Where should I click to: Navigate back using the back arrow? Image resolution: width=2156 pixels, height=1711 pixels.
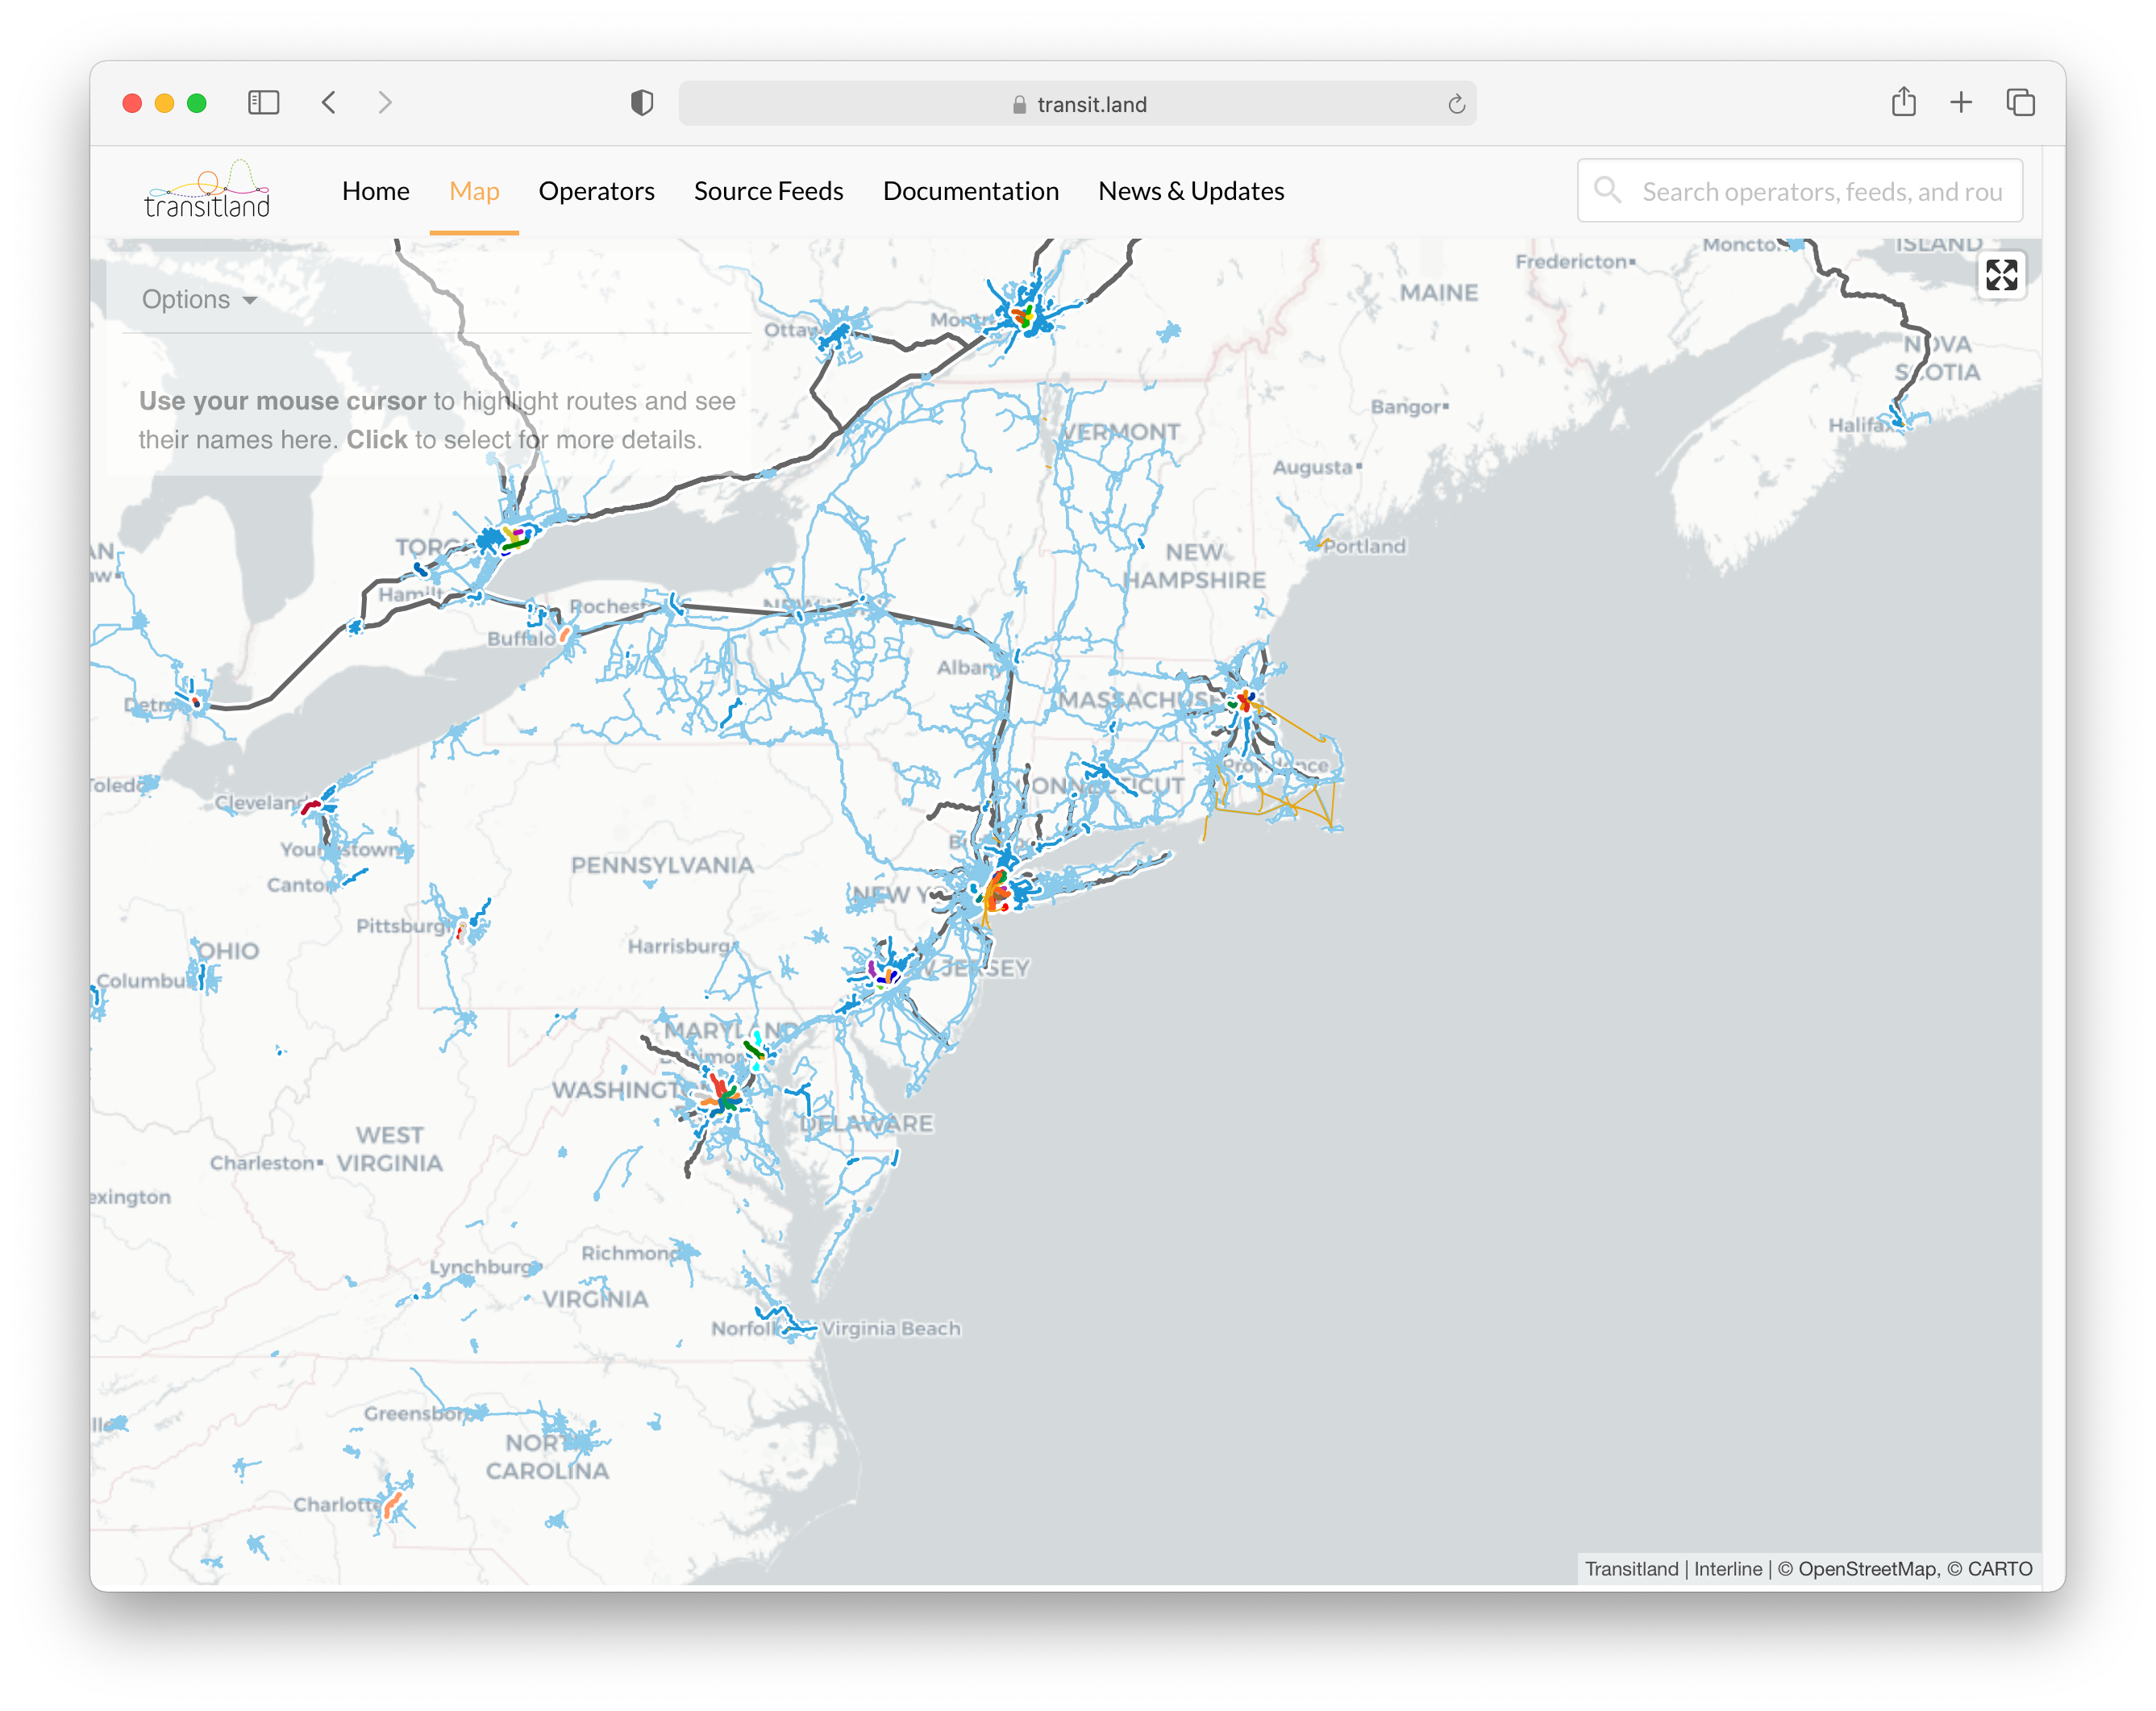[328, 102]
